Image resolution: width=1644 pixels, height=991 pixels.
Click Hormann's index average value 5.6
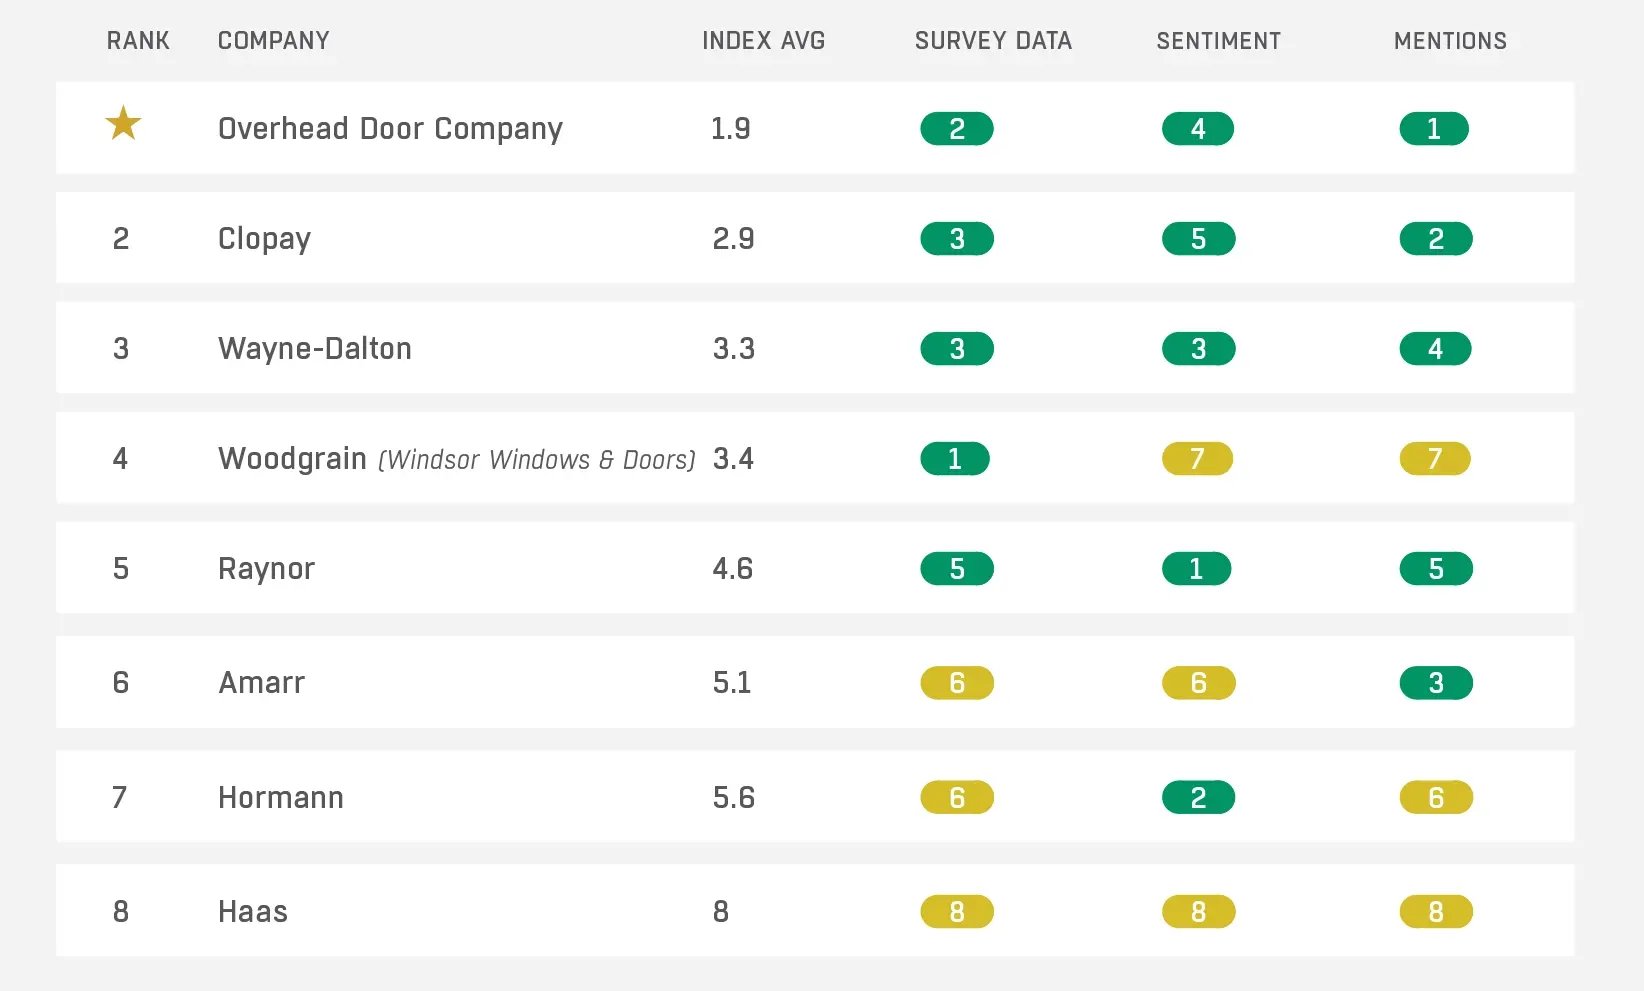point(733,798)
